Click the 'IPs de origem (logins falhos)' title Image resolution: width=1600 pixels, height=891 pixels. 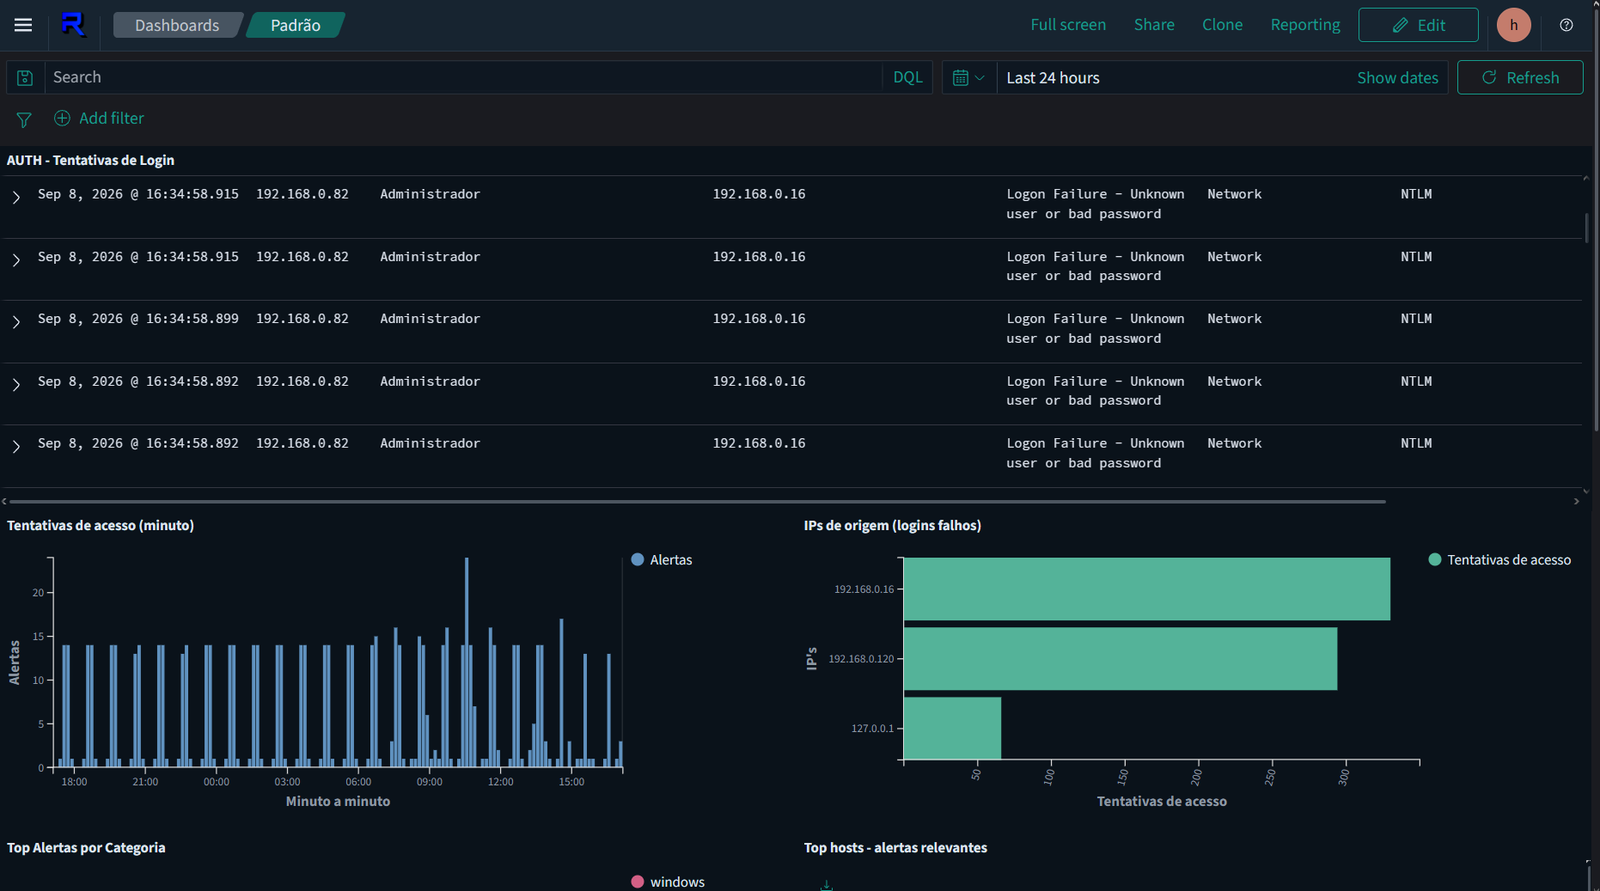coord(892,525)
